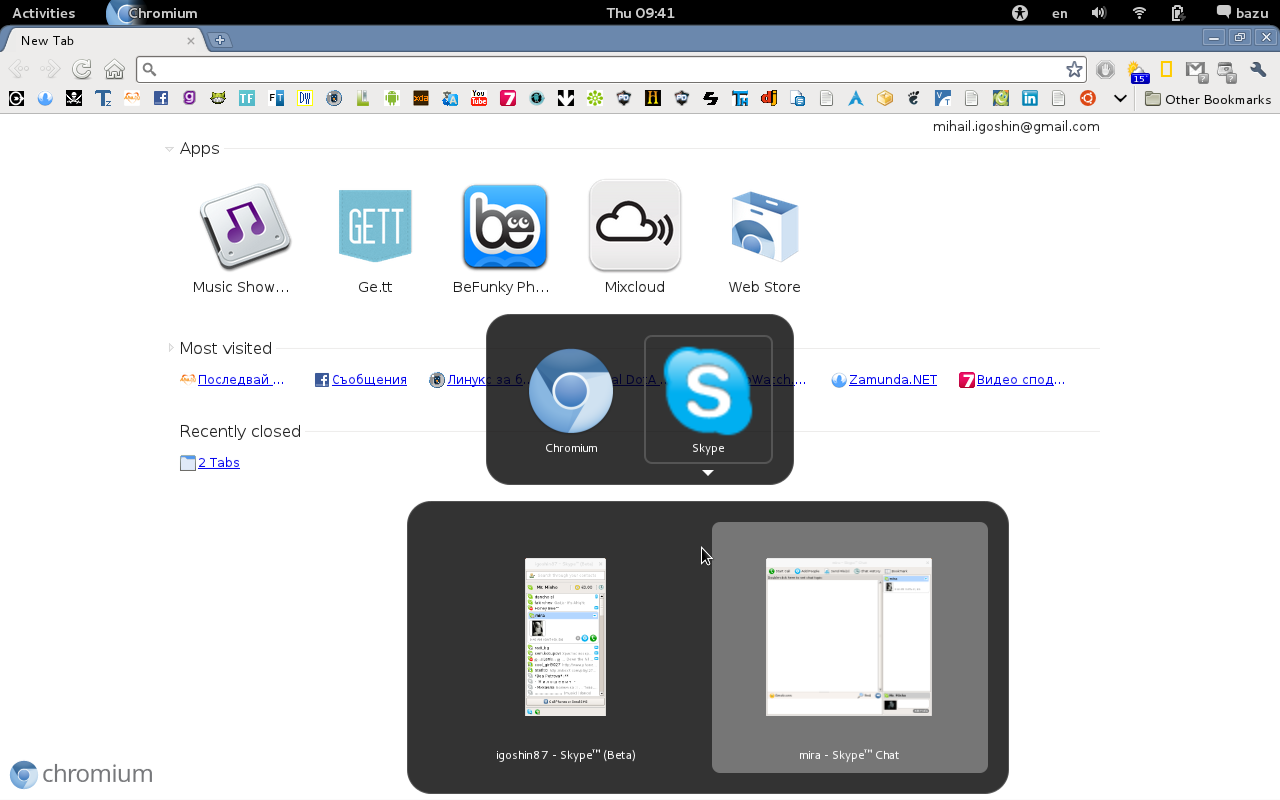This screenshot has height=800, width=1280.
Task: Open the GNOME foot bookmark
Action: coord(913,98)
